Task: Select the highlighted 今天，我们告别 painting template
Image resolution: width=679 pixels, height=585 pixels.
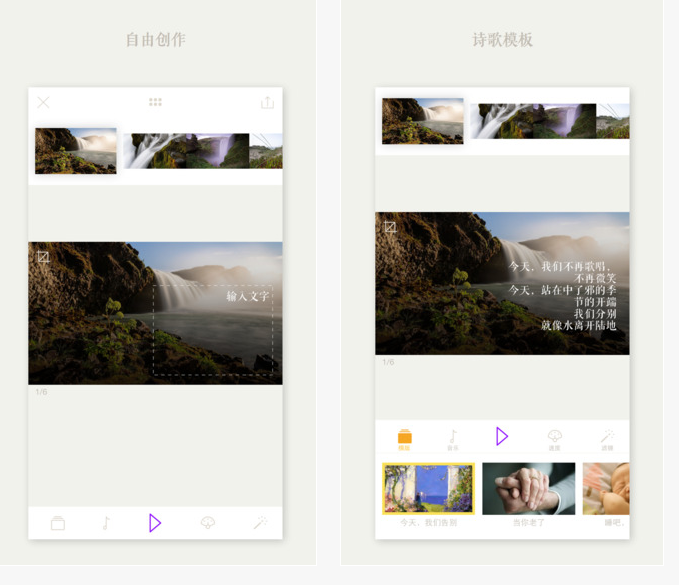Action: pyautogui.click(x=428, y=489)
